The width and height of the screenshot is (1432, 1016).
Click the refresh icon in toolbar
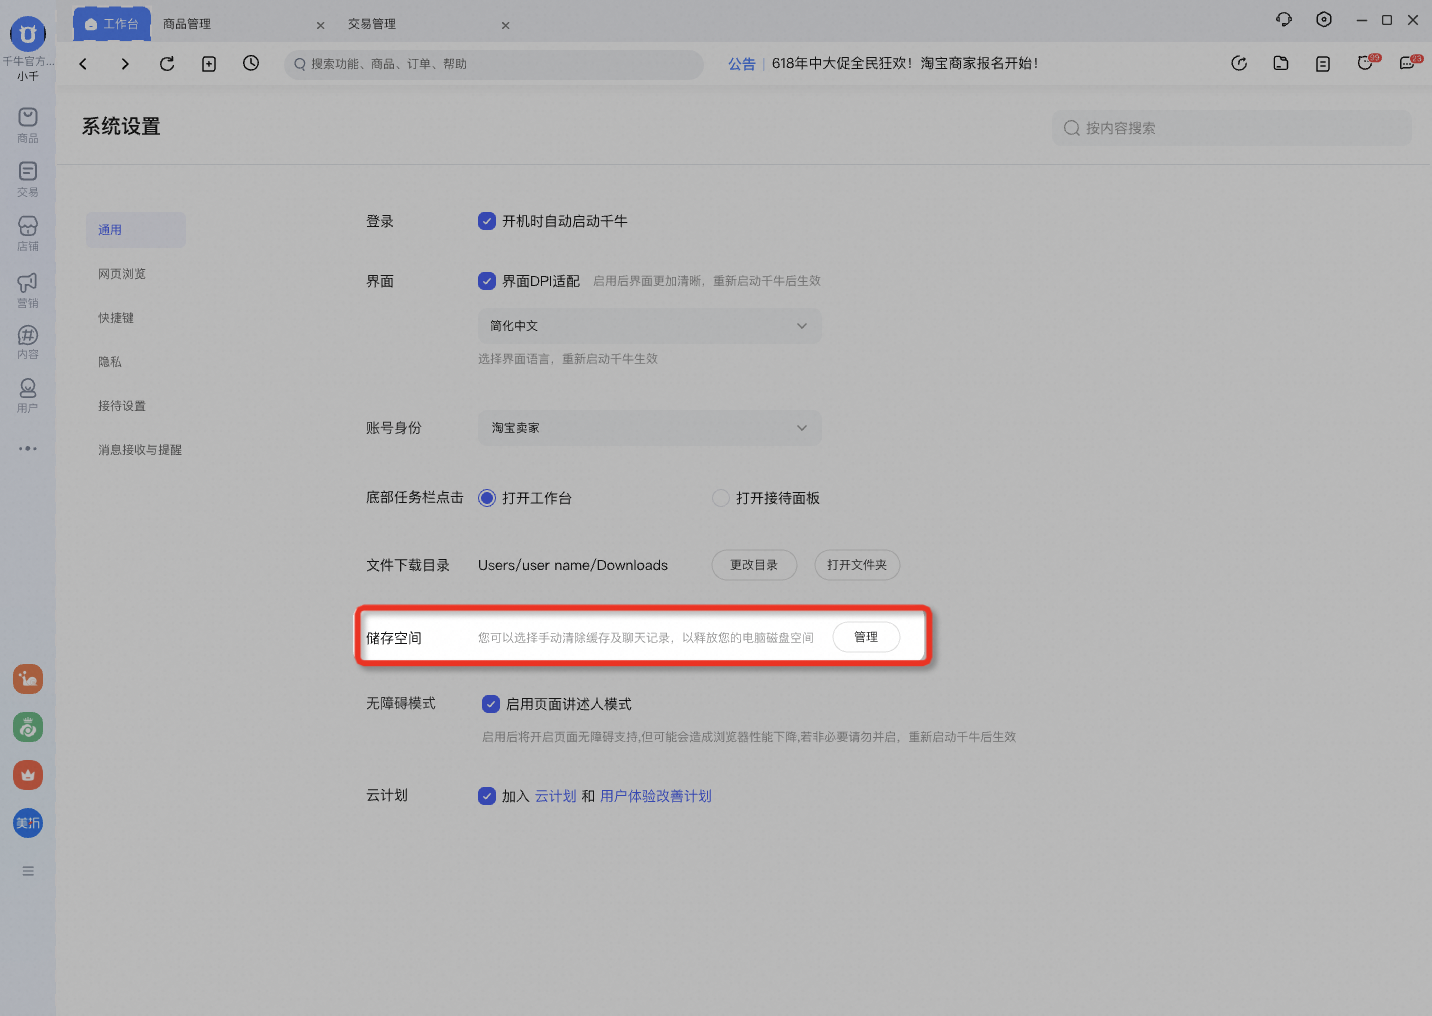tap(167, 64)
